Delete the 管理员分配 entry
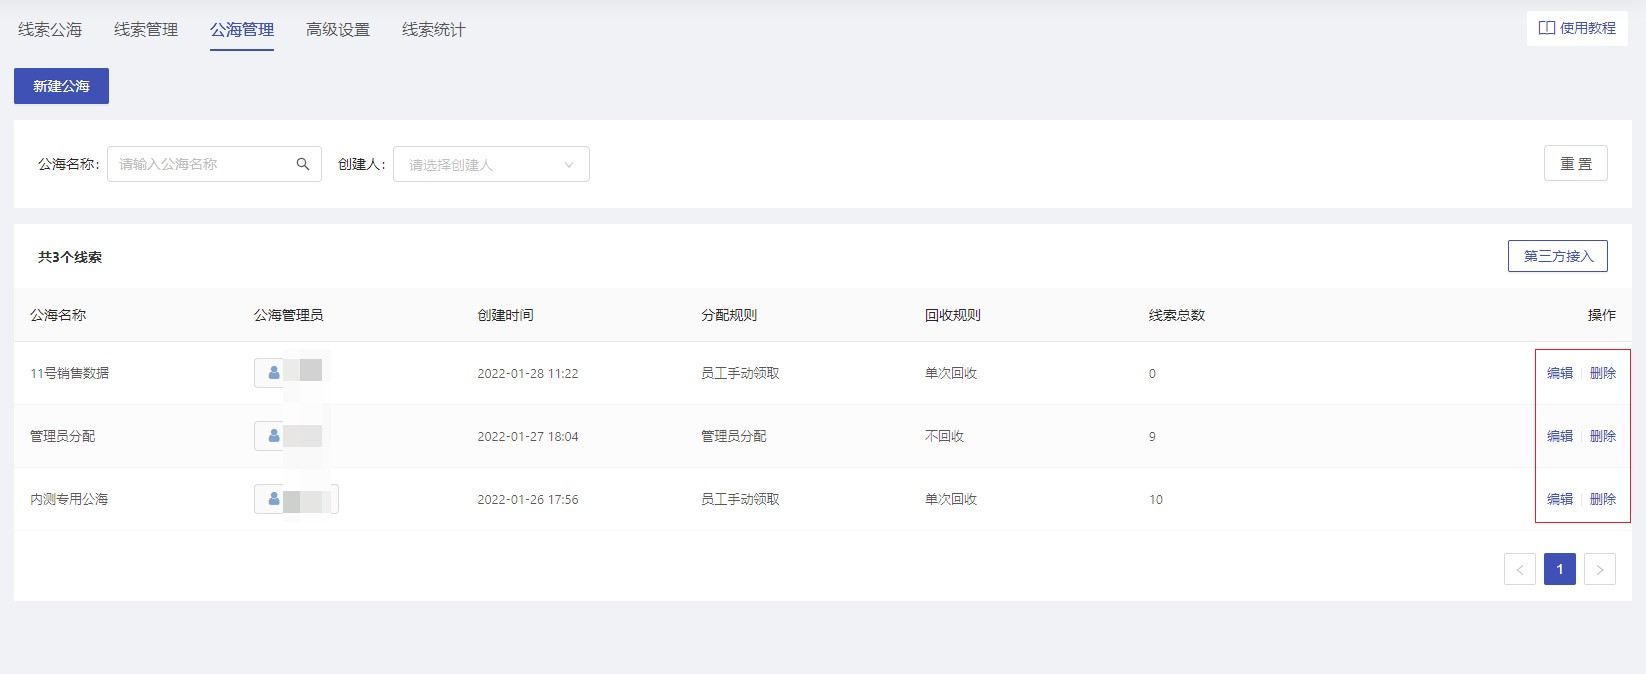 coord(1603,436)
